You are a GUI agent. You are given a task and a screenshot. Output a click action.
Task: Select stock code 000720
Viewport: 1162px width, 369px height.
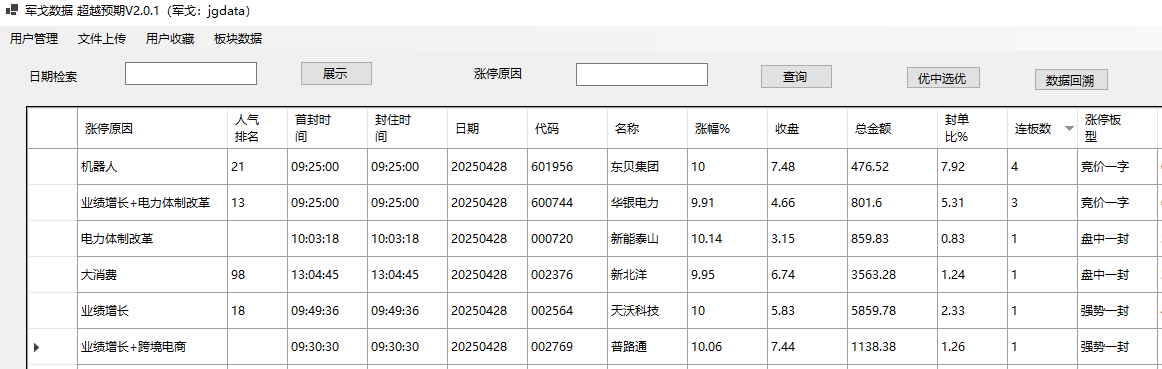[567, 239]
